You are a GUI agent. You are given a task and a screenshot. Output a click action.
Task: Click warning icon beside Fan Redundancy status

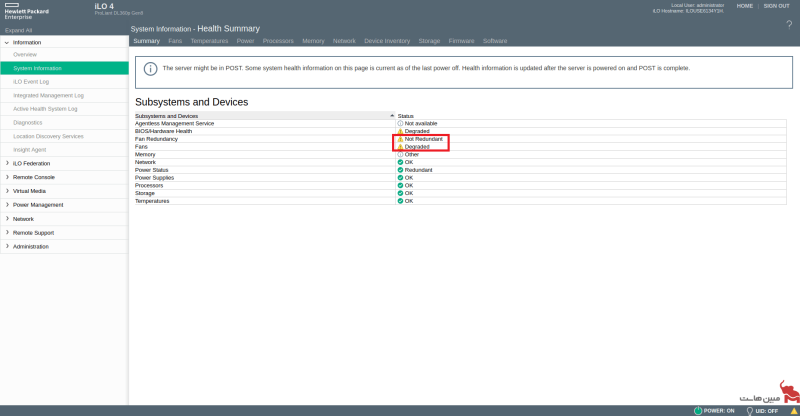(400, 139)
